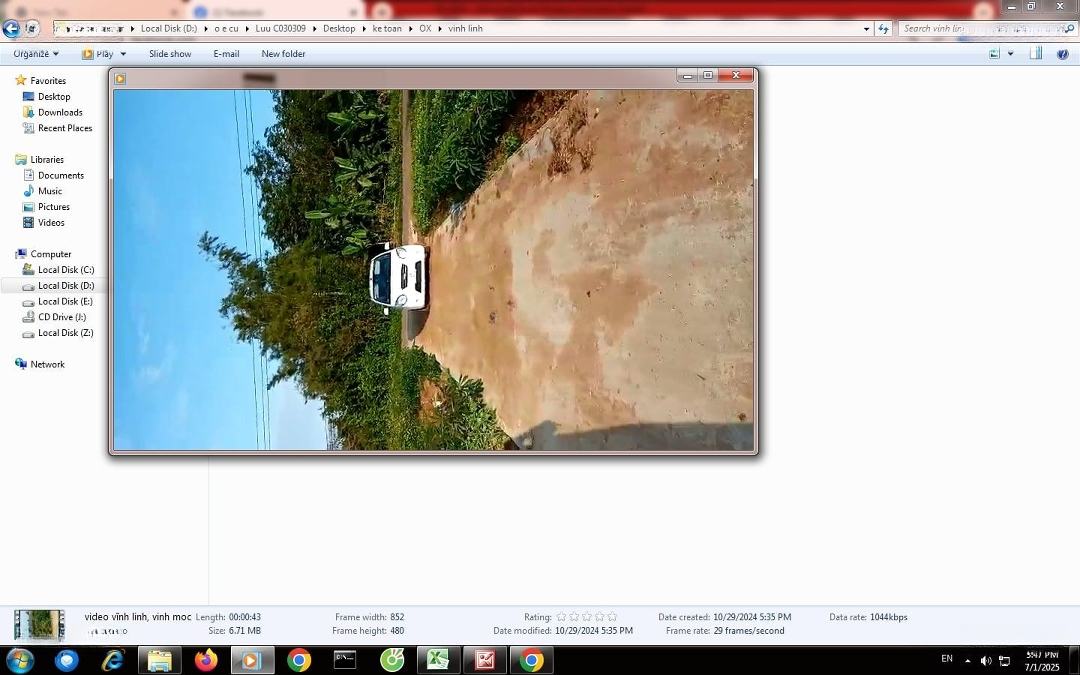Viewport: 1080px width, 675px height.
Task: Toggle the preview pane icon
Action: pos(1036,54)
